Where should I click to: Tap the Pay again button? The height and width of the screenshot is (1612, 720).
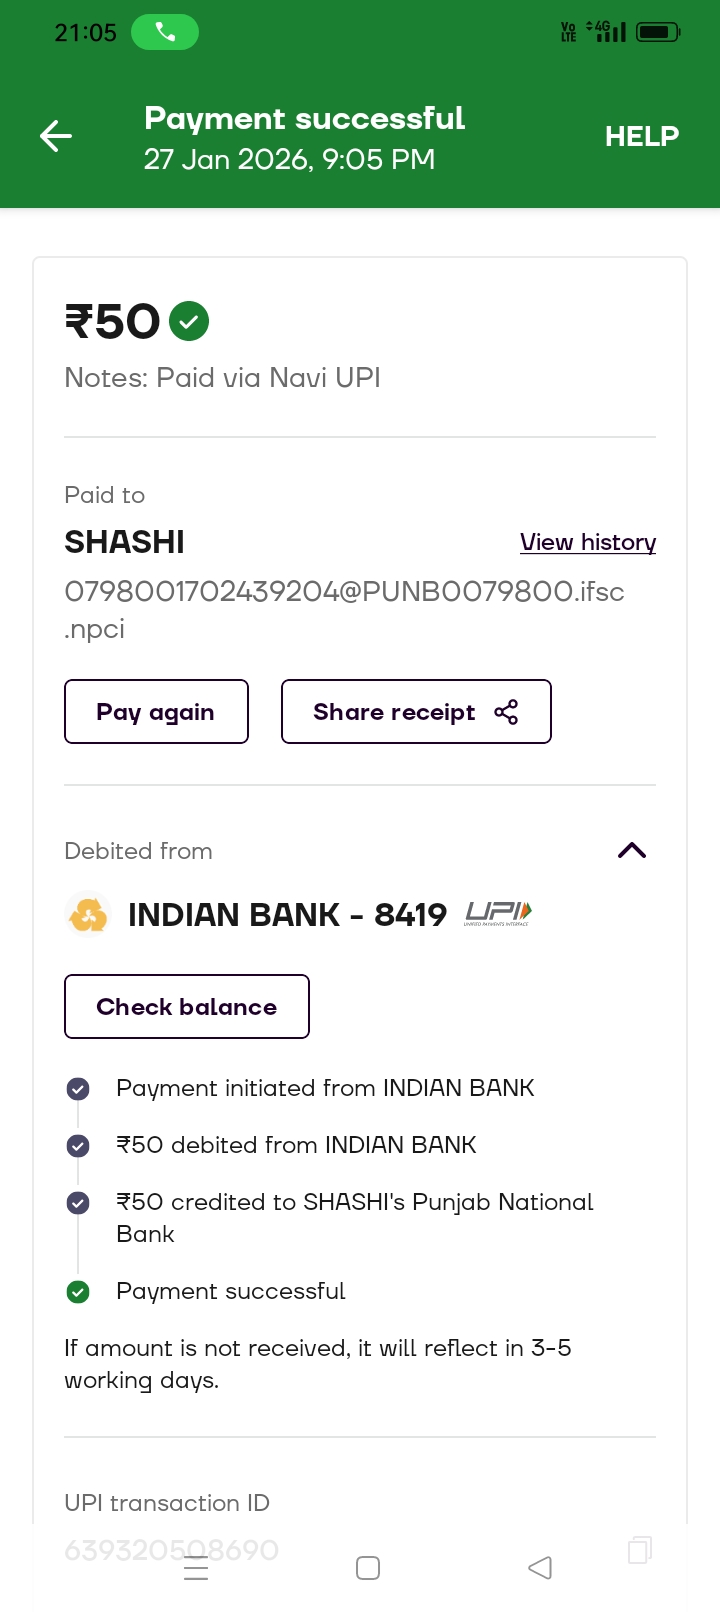(156, 712)
